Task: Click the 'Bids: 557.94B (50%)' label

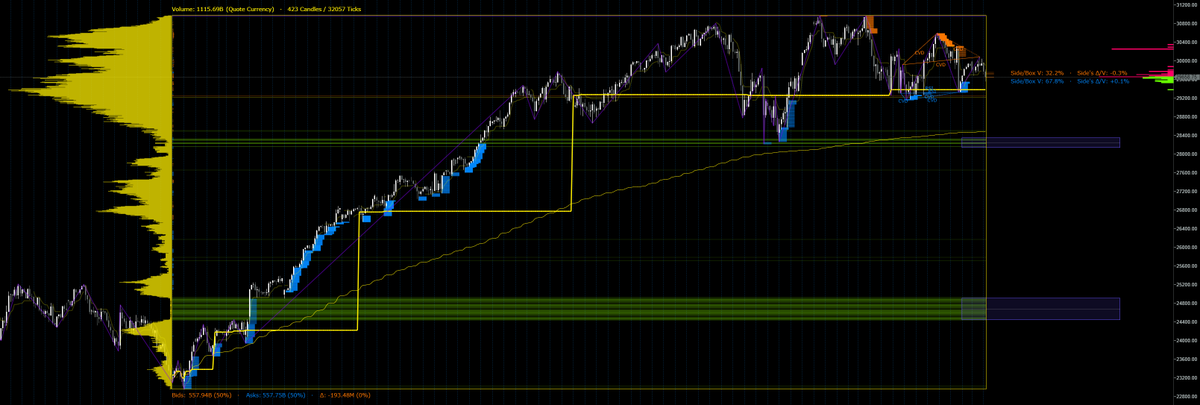Action: pos(203,394)
